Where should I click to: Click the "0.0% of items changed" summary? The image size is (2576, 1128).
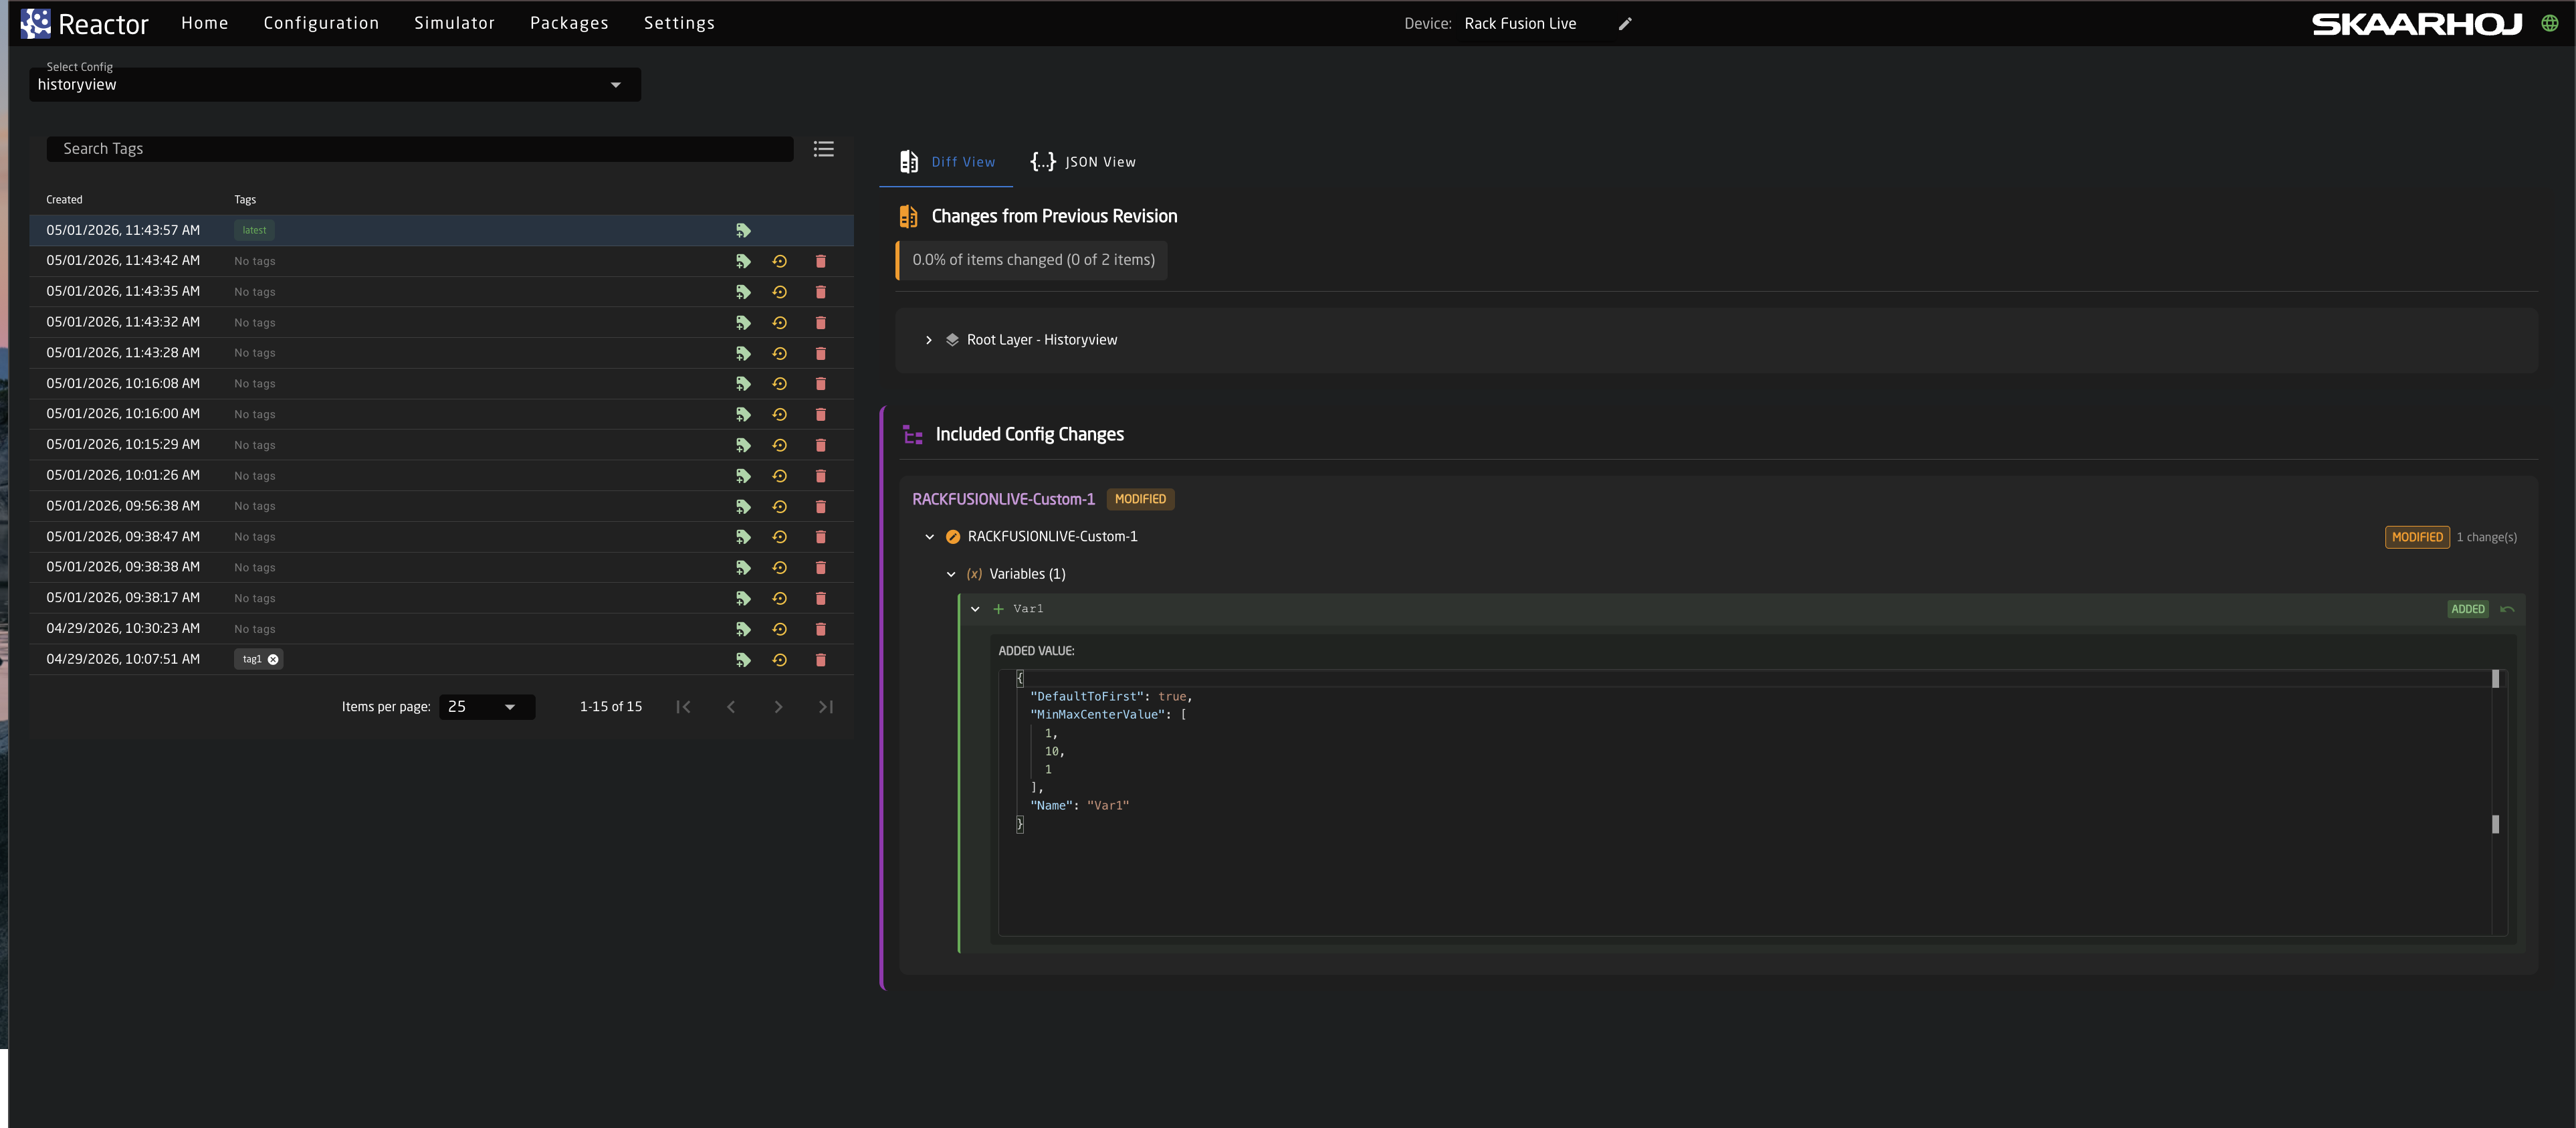[x=1033, y=260]
